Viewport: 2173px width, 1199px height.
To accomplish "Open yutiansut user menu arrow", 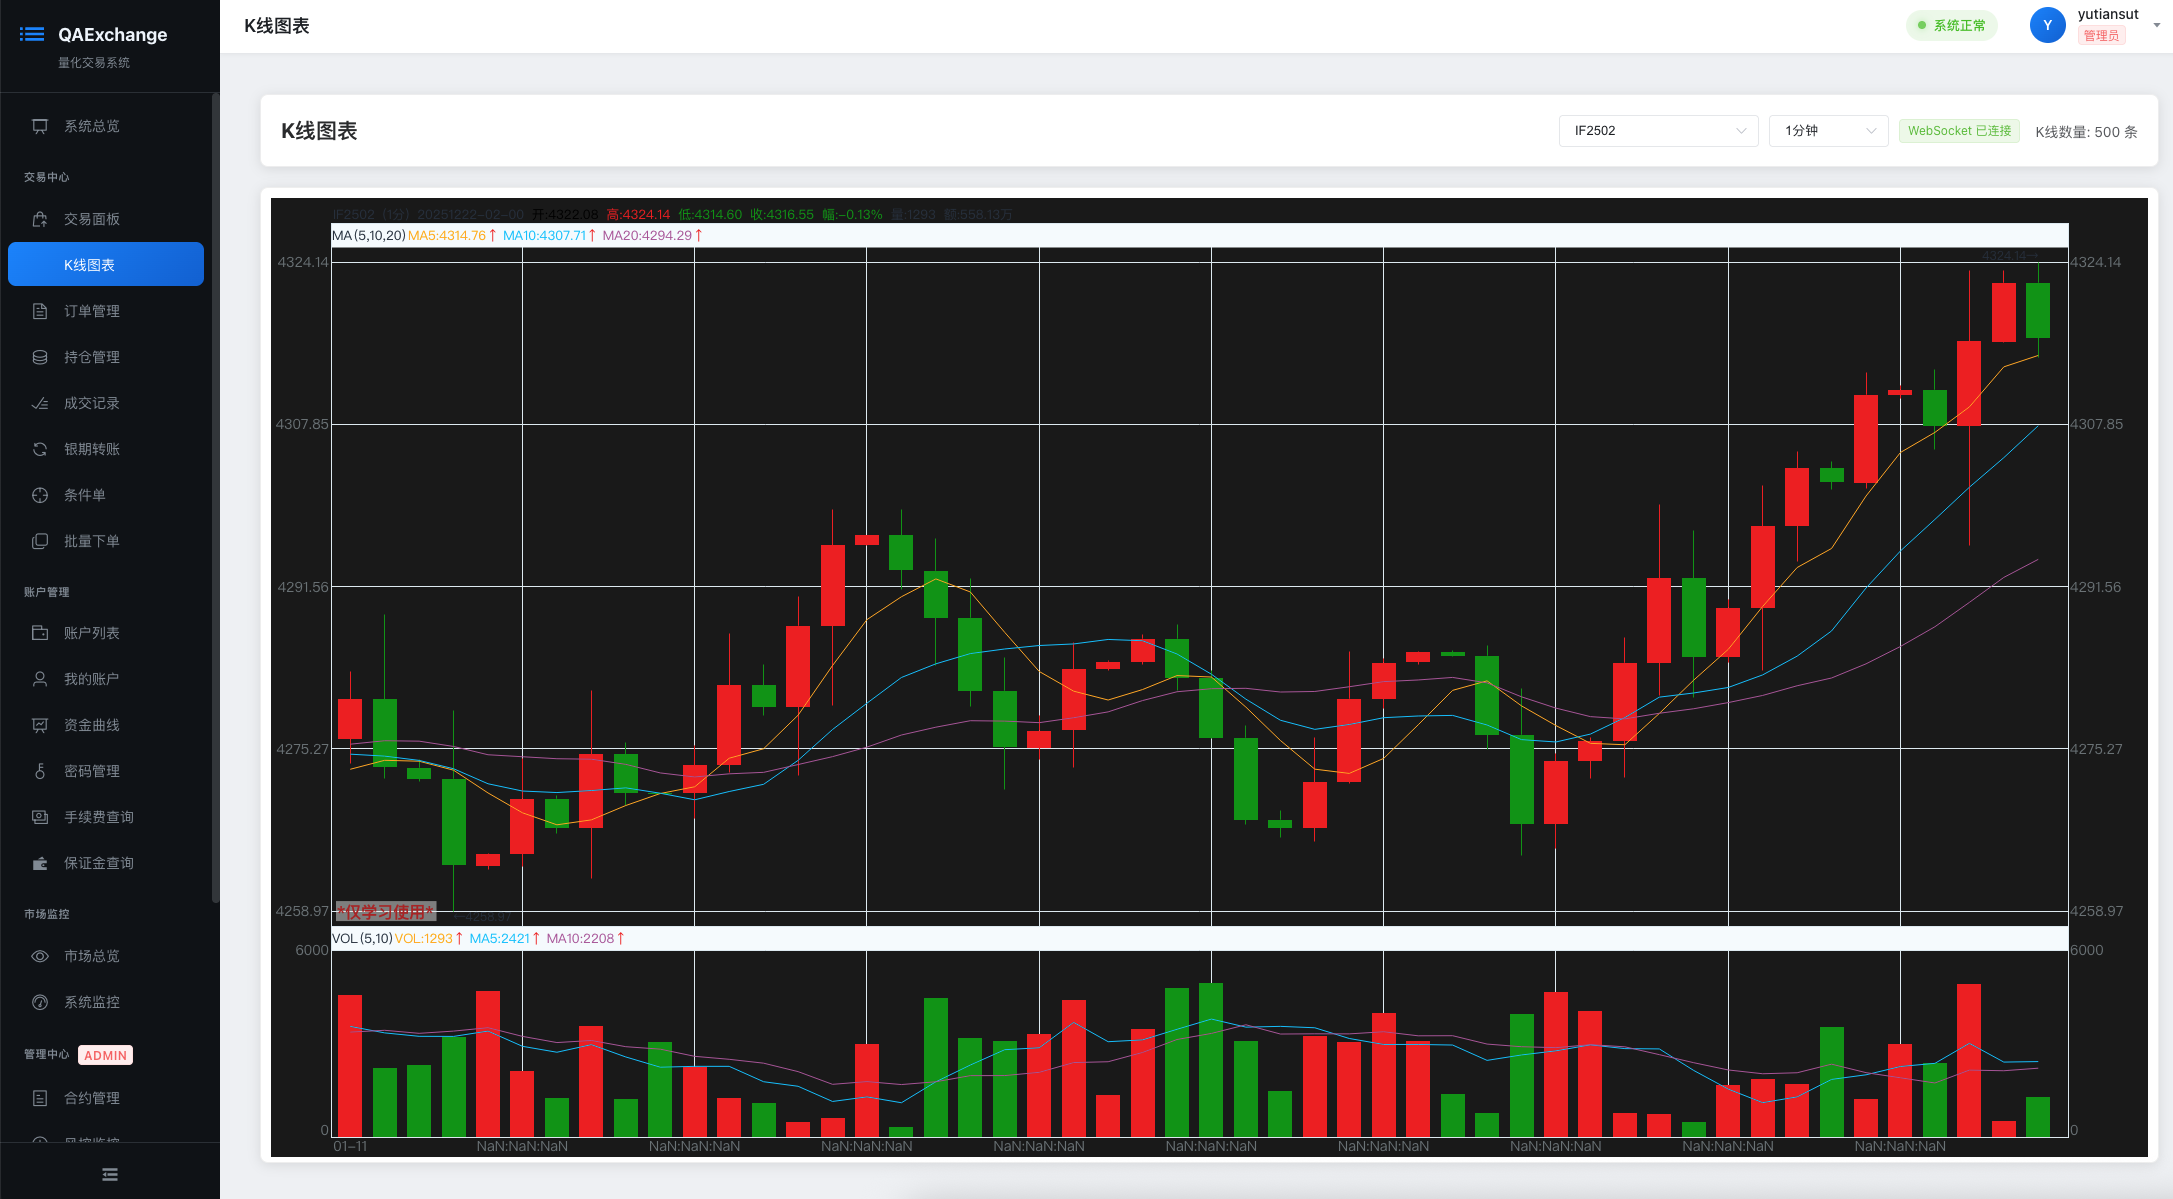I will click(x=2156, y=25).
